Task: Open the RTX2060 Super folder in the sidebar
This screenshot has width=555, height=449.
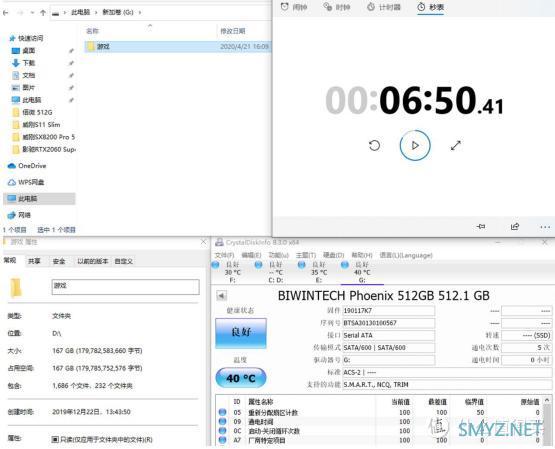Action: coord(44,149)
